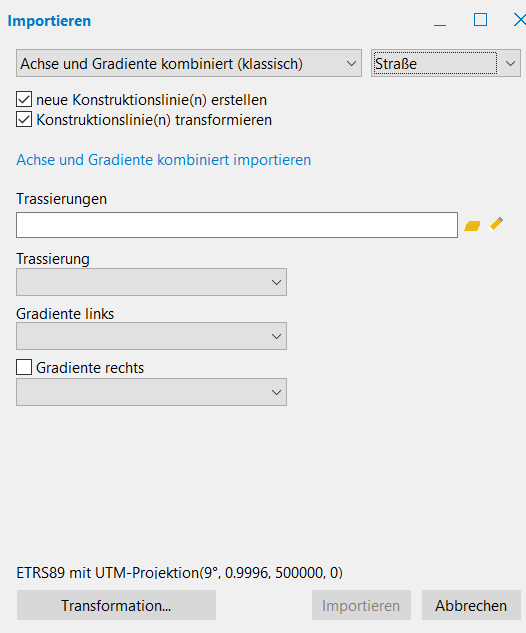
Task: Open the Trassierung combo box
Action: [151, 282]
